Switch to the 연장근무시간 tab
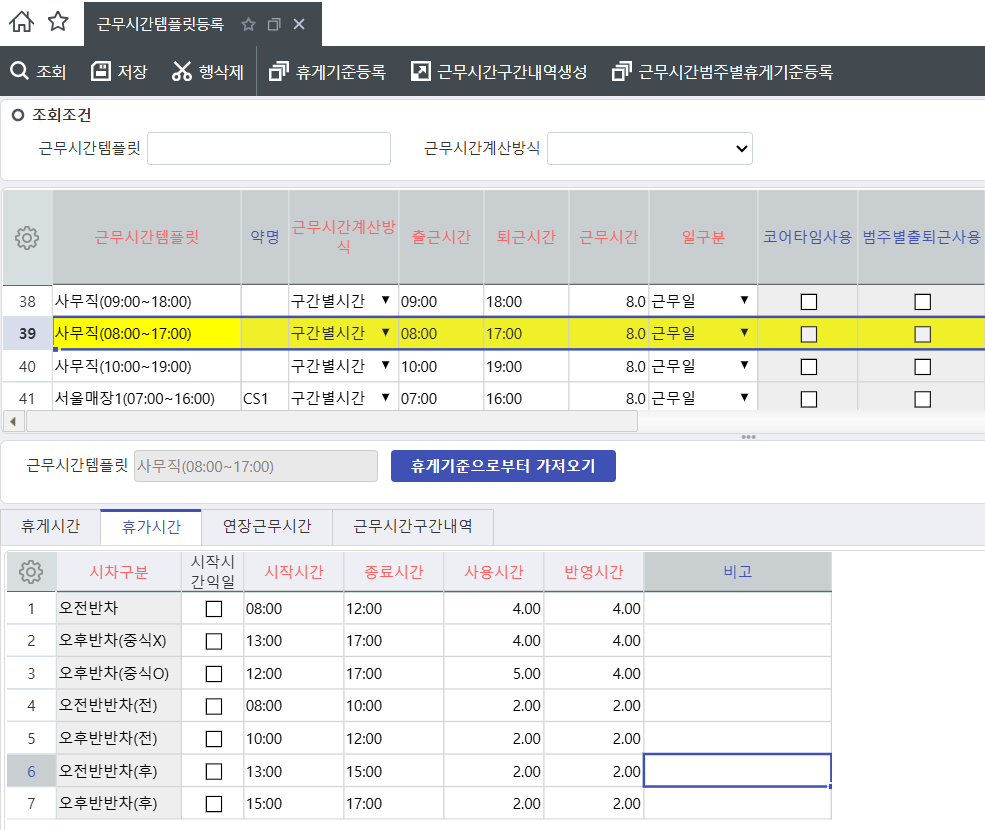 [x=266, y=525]
